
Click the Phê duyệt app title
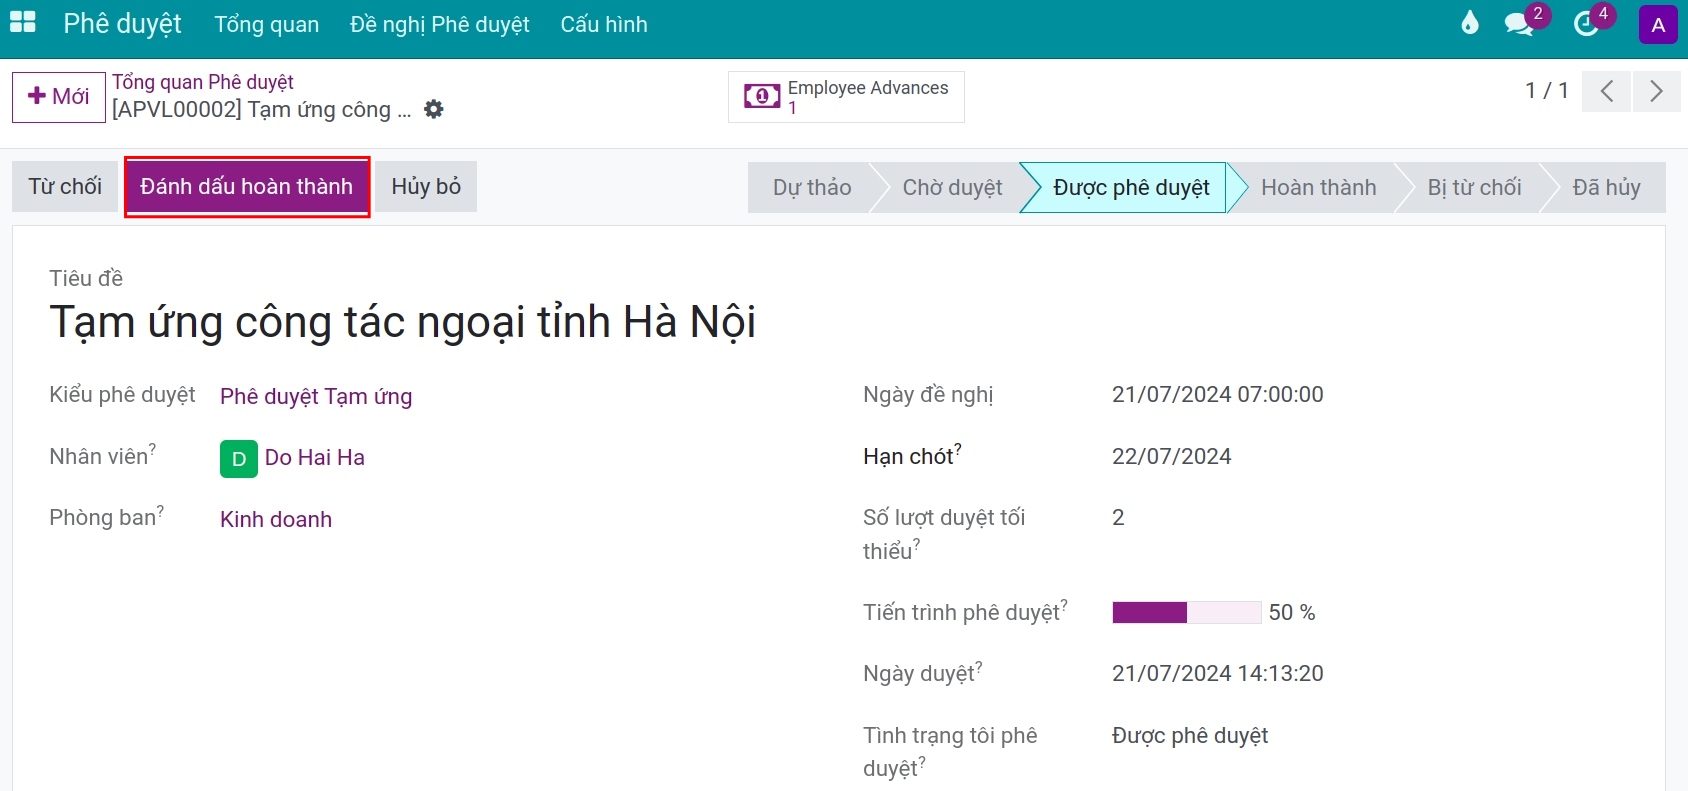pyautogui.click(x=122, y=23)
